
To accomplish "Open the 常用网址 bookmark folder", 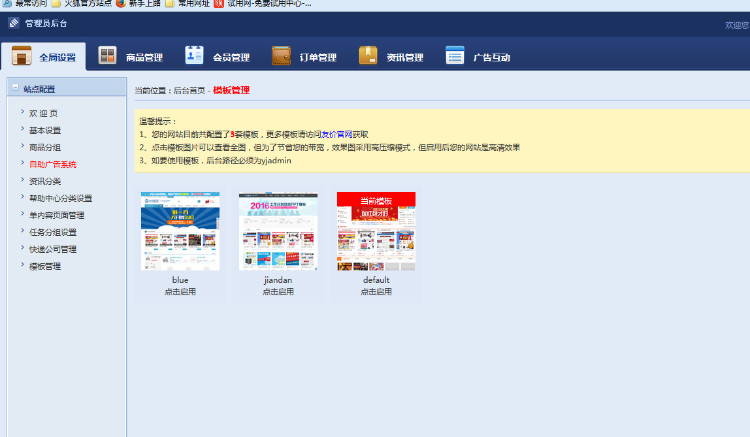I will click(x=188, y=4).
